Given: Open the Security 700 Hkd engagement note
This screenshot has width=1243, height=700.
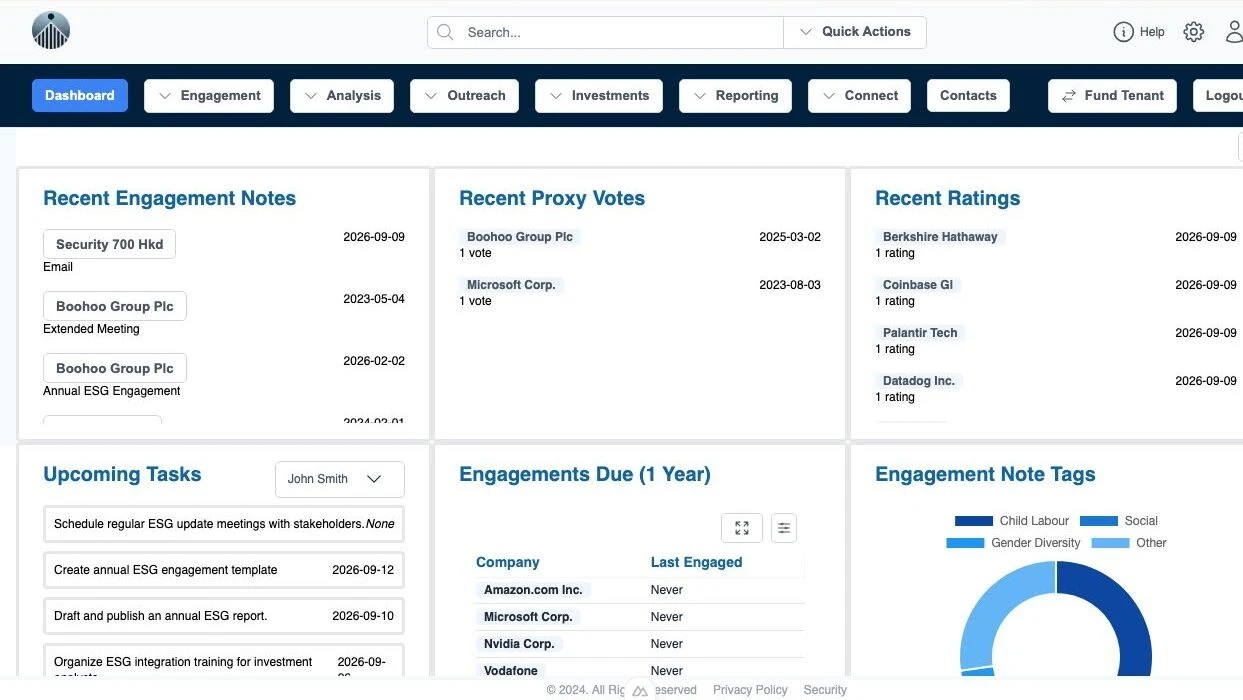Looking at the screenshot, I should (x=110, y=245).
